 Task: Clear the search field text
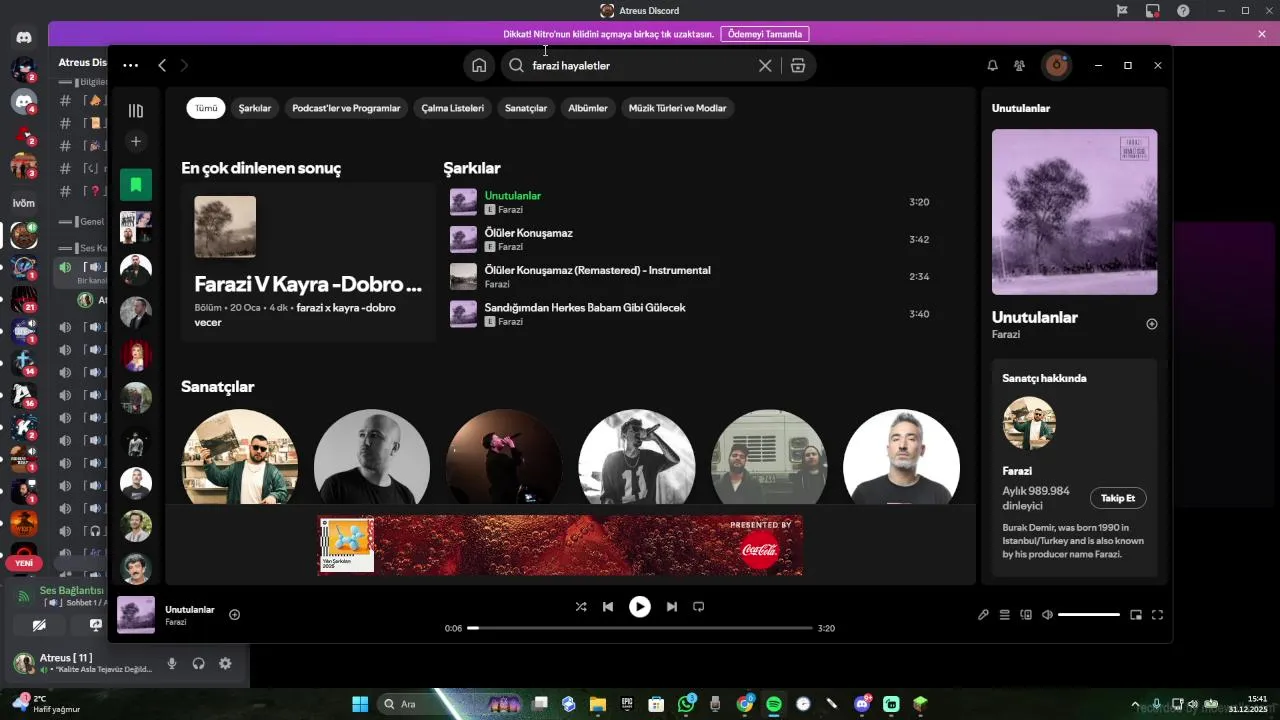pyautogui.click(x=765, y=65)
